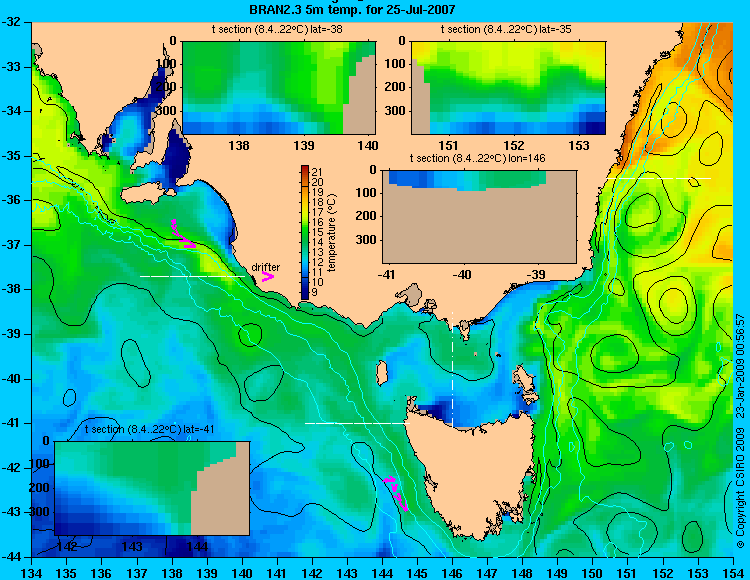Click '146' on the bottom longitude axis
The width and height of the screenshot is (750, 580).
[452, 573]
